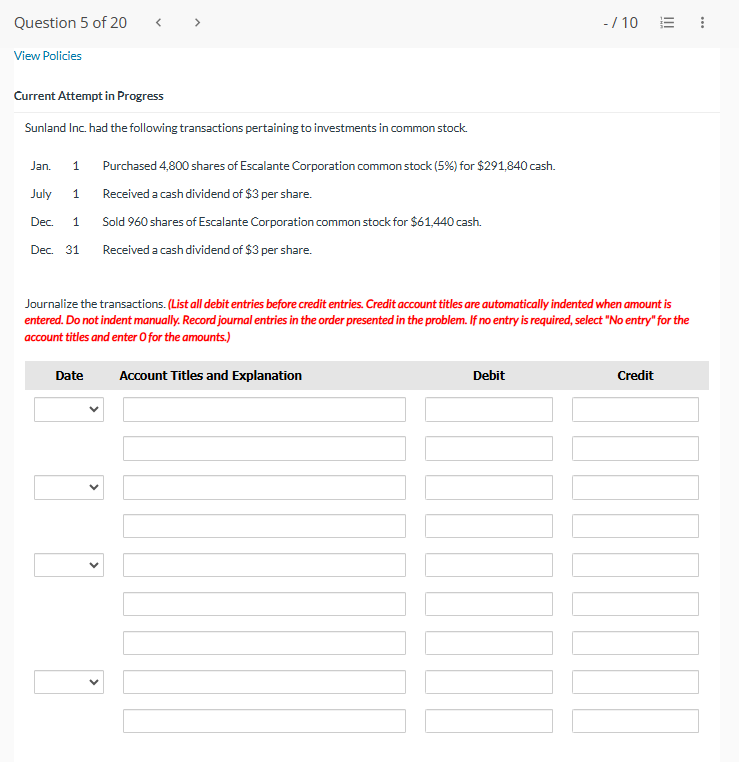This screenshot has width=739, height=762.
Task: Click 'Account Titles and Explanation' column header
Action: click(210, 376)
